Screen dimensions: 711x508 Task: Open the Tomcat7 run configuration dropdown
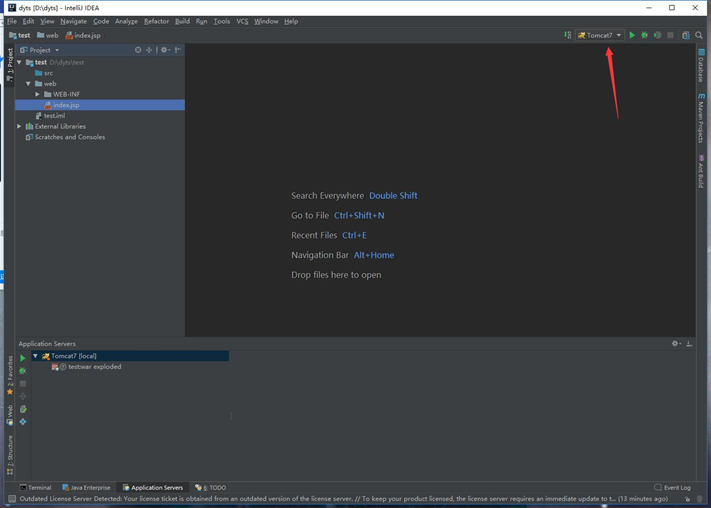click(600, 35)
